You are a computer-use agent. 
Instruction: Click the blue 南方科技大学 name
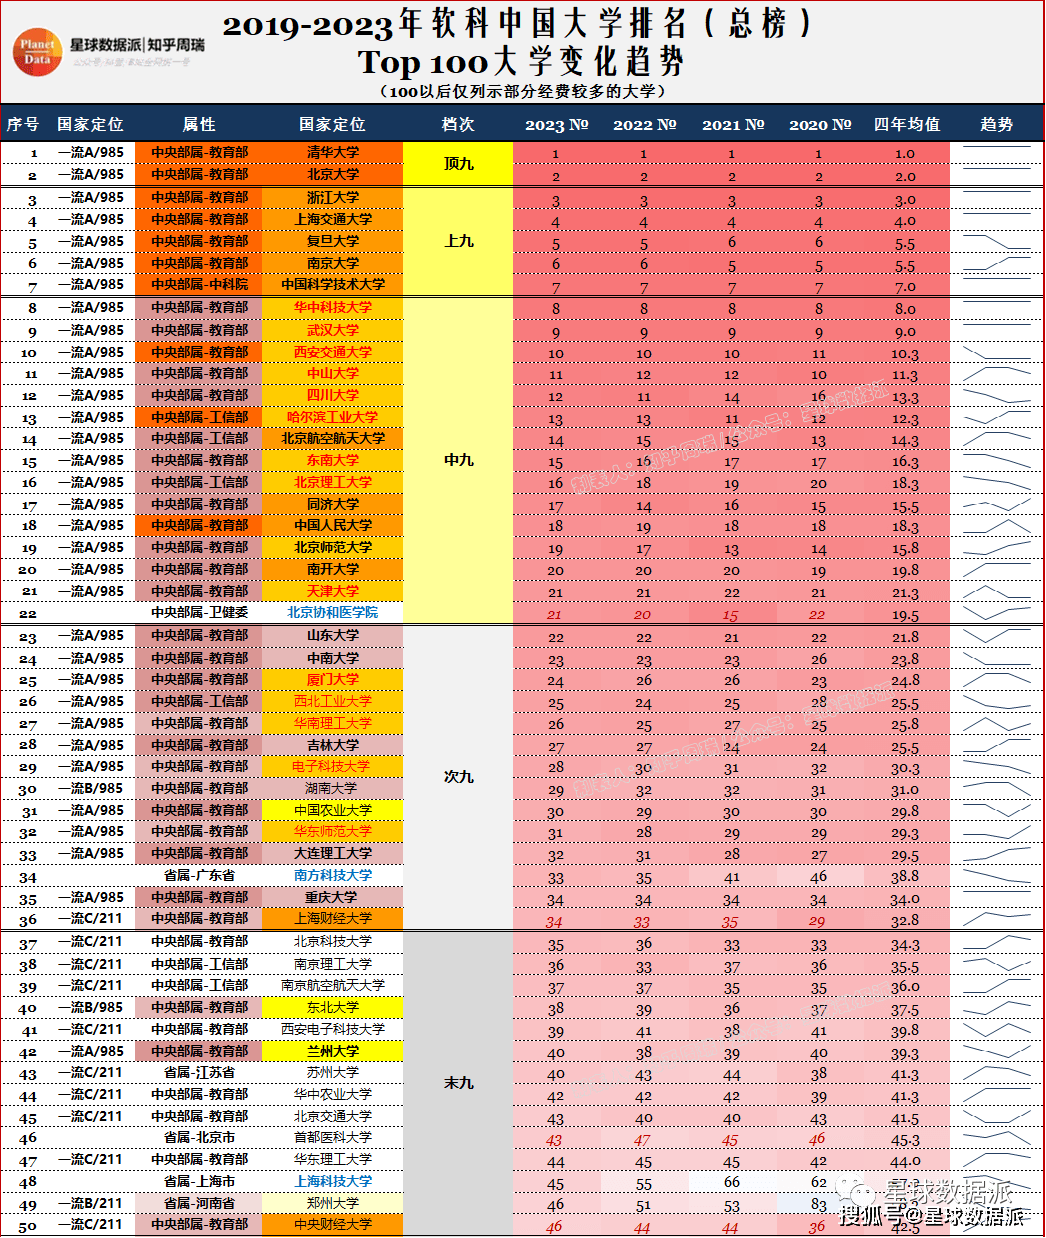[332, 875]
